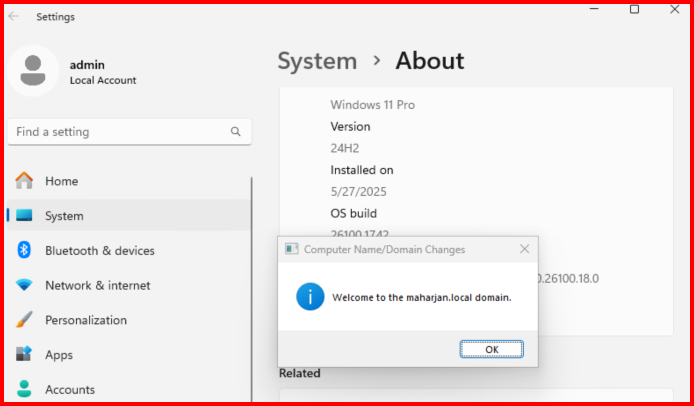
Task: Open Apps settings
Action: click(128, 355)
